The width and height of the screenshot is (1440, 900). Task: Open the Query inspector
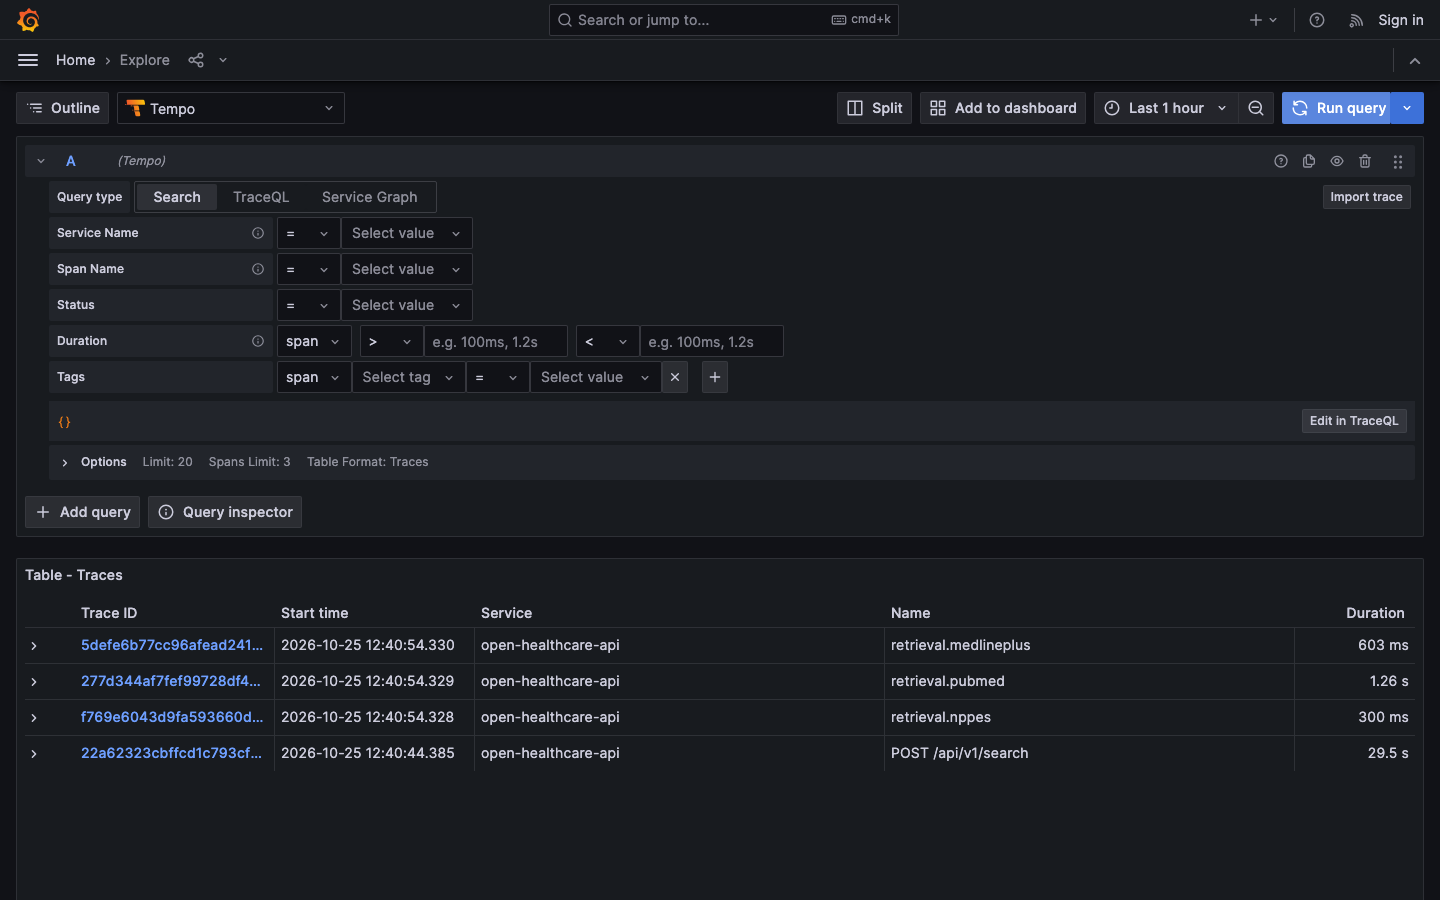tap(225, 512)
